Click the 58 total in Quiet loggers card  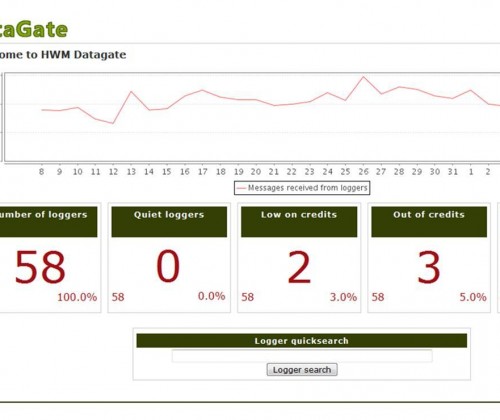point(118,297)
